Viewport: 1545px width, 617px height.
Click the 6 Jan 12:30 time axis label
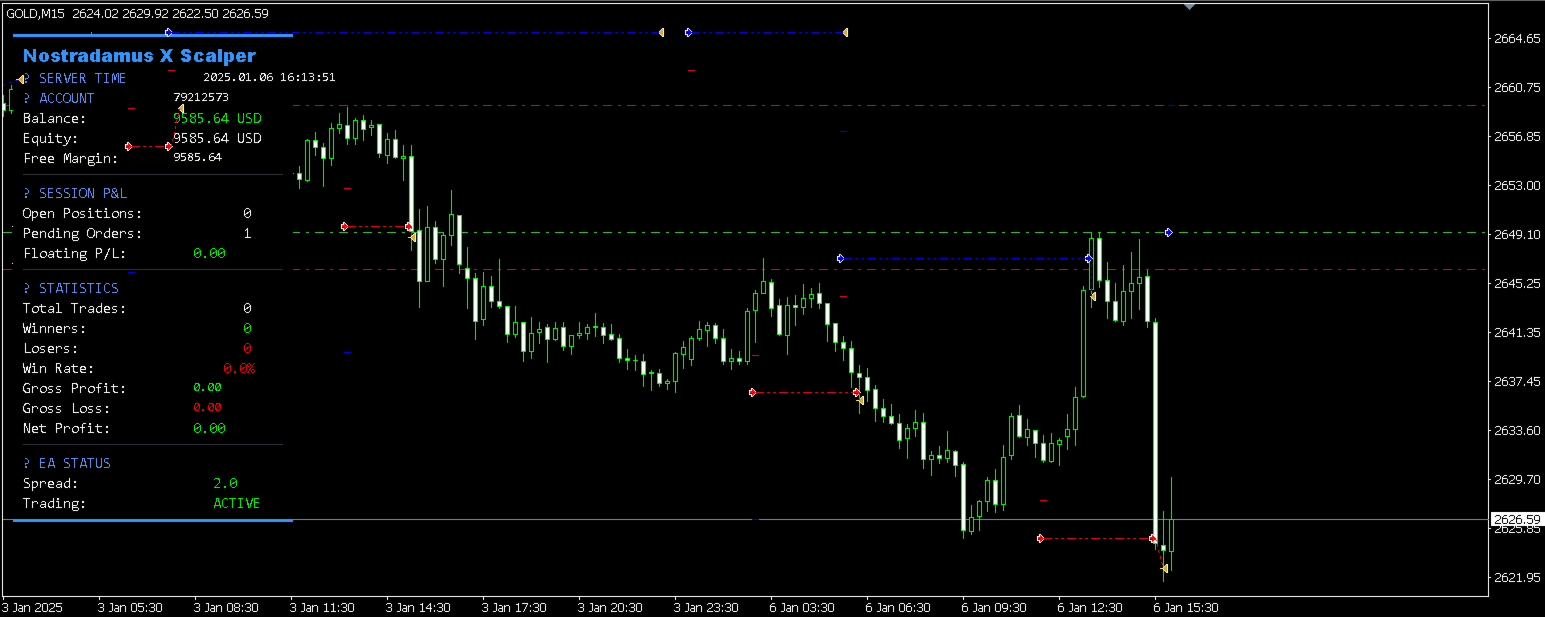[x=1088, y=607]
